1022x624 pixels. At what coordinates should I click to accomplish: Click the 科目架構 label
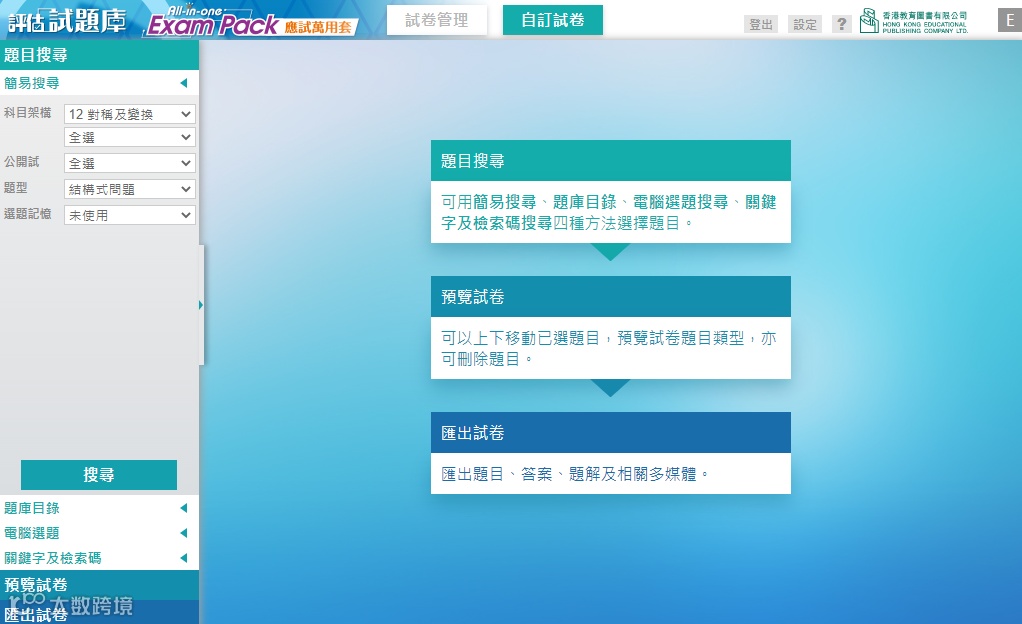(27, 113)
